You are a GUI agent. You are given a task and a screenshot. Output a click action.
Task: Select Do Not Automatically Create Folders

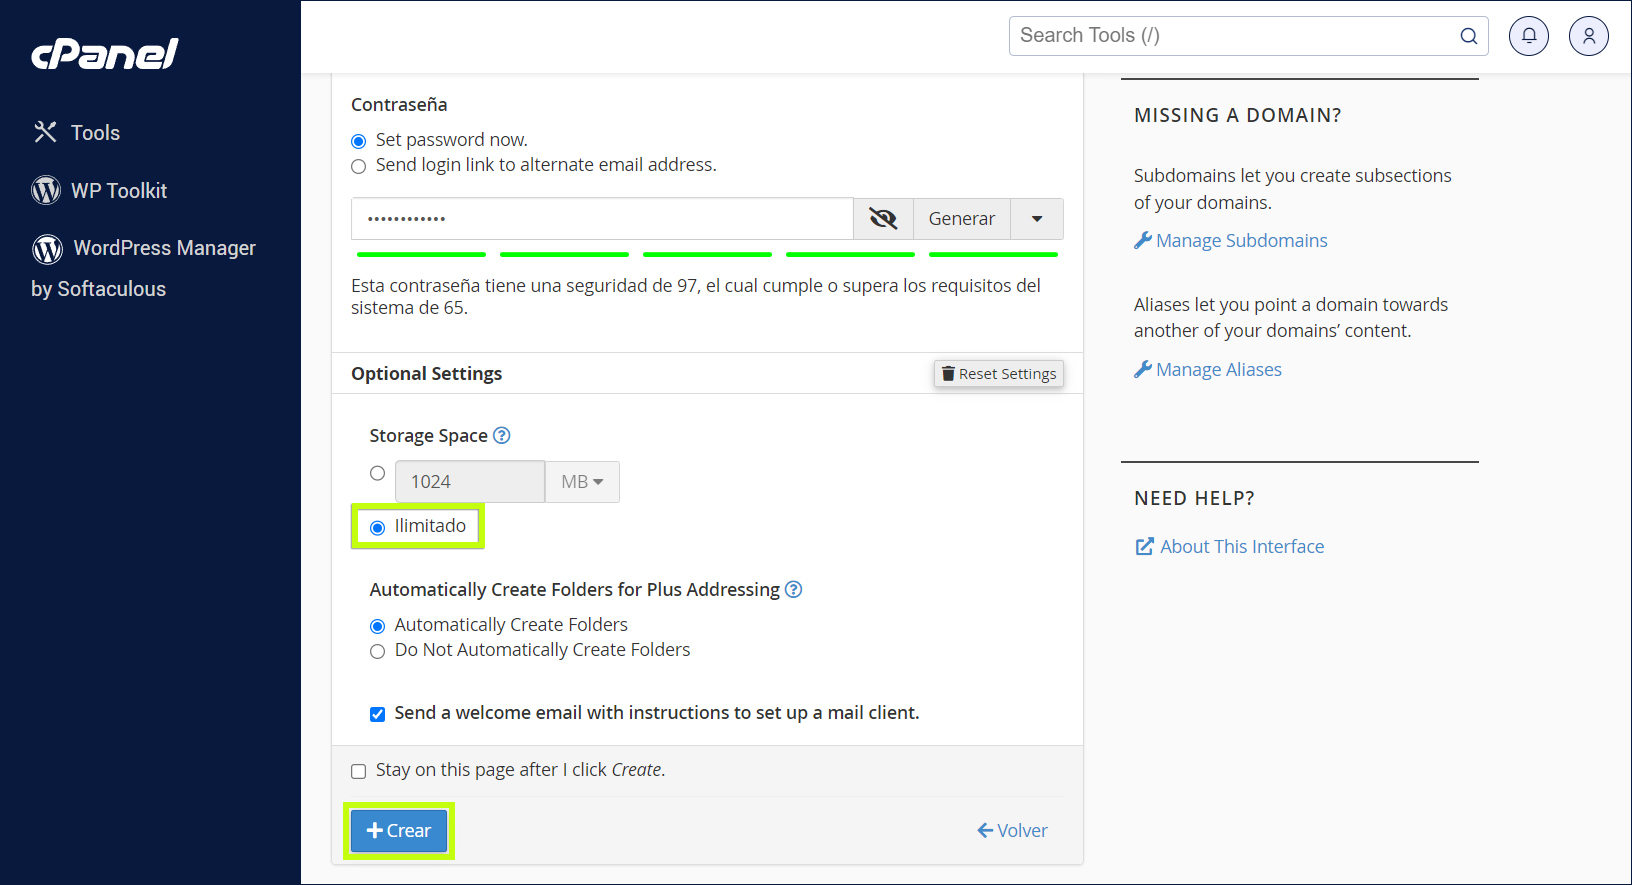[x=378, y=651]
